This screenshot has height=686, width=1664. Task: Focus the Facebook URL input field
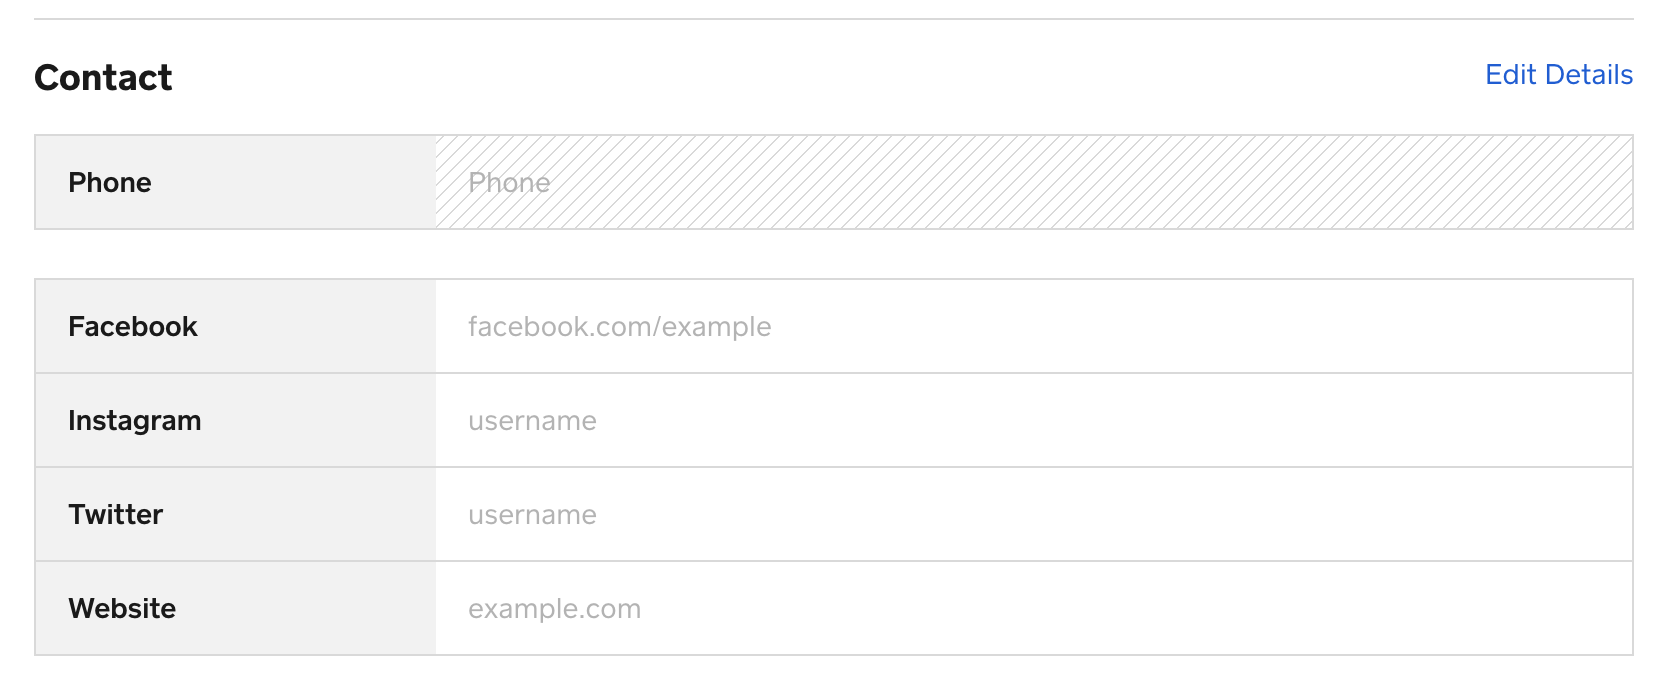coord(1033,327)
